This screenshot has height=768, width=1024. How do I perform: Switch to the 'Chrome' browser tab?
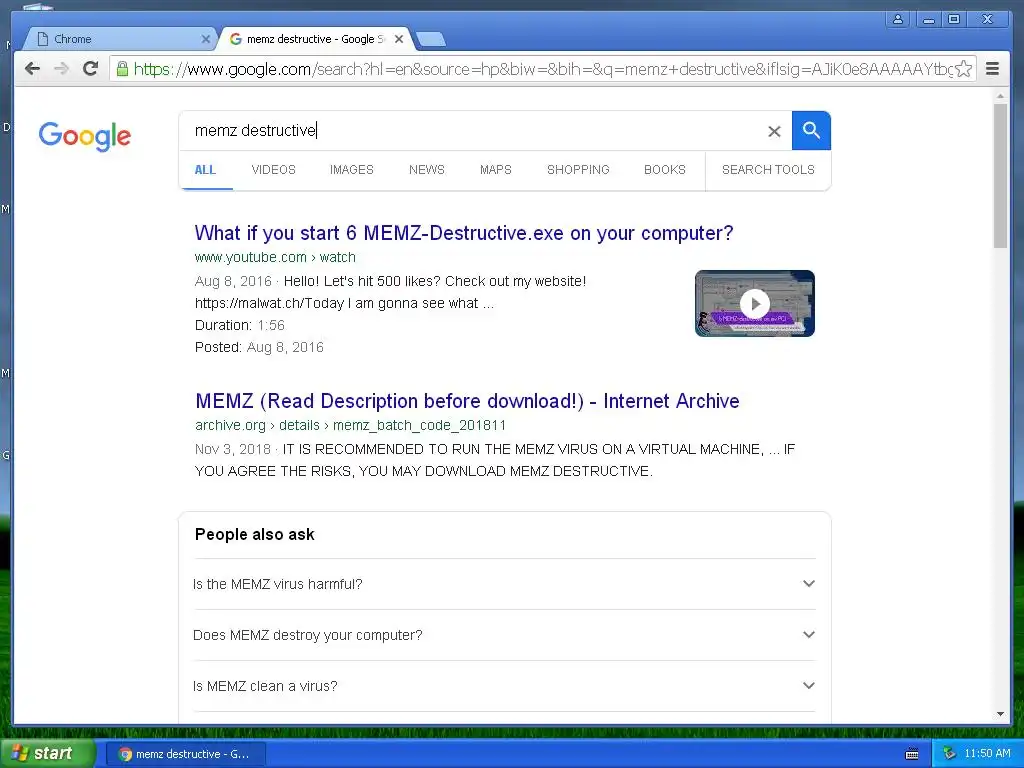(x=120, y=39)
